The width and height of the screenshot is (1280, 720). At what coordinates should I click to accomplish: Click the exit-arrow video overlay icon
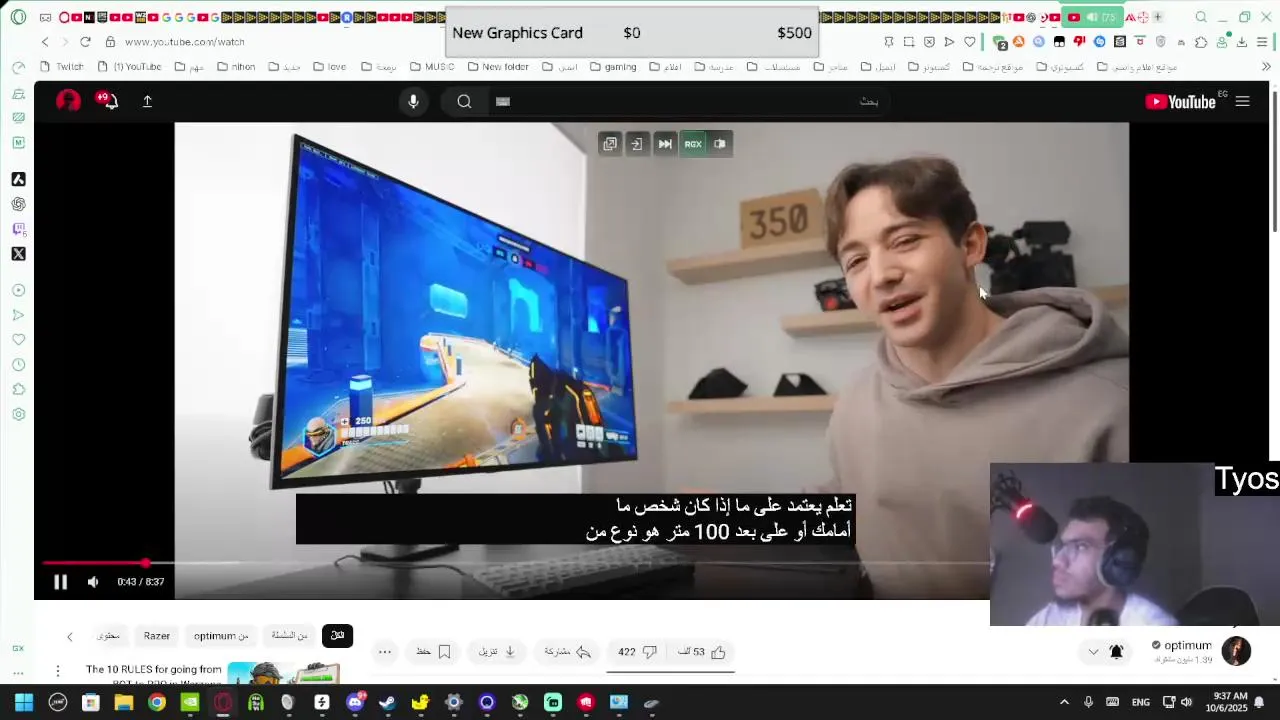click(x=637, y=144)
